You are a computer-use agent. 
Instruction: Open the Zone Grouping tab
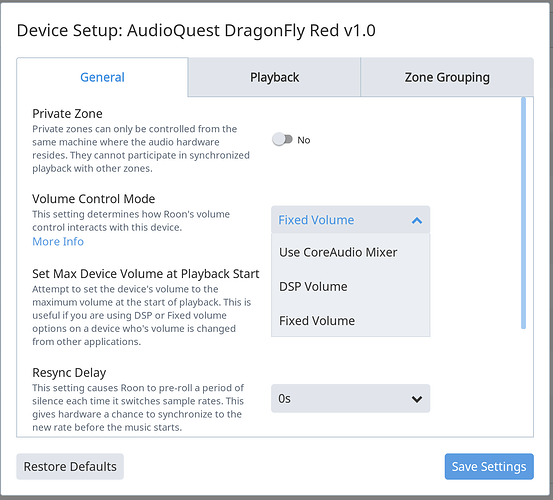coord(447,77)
